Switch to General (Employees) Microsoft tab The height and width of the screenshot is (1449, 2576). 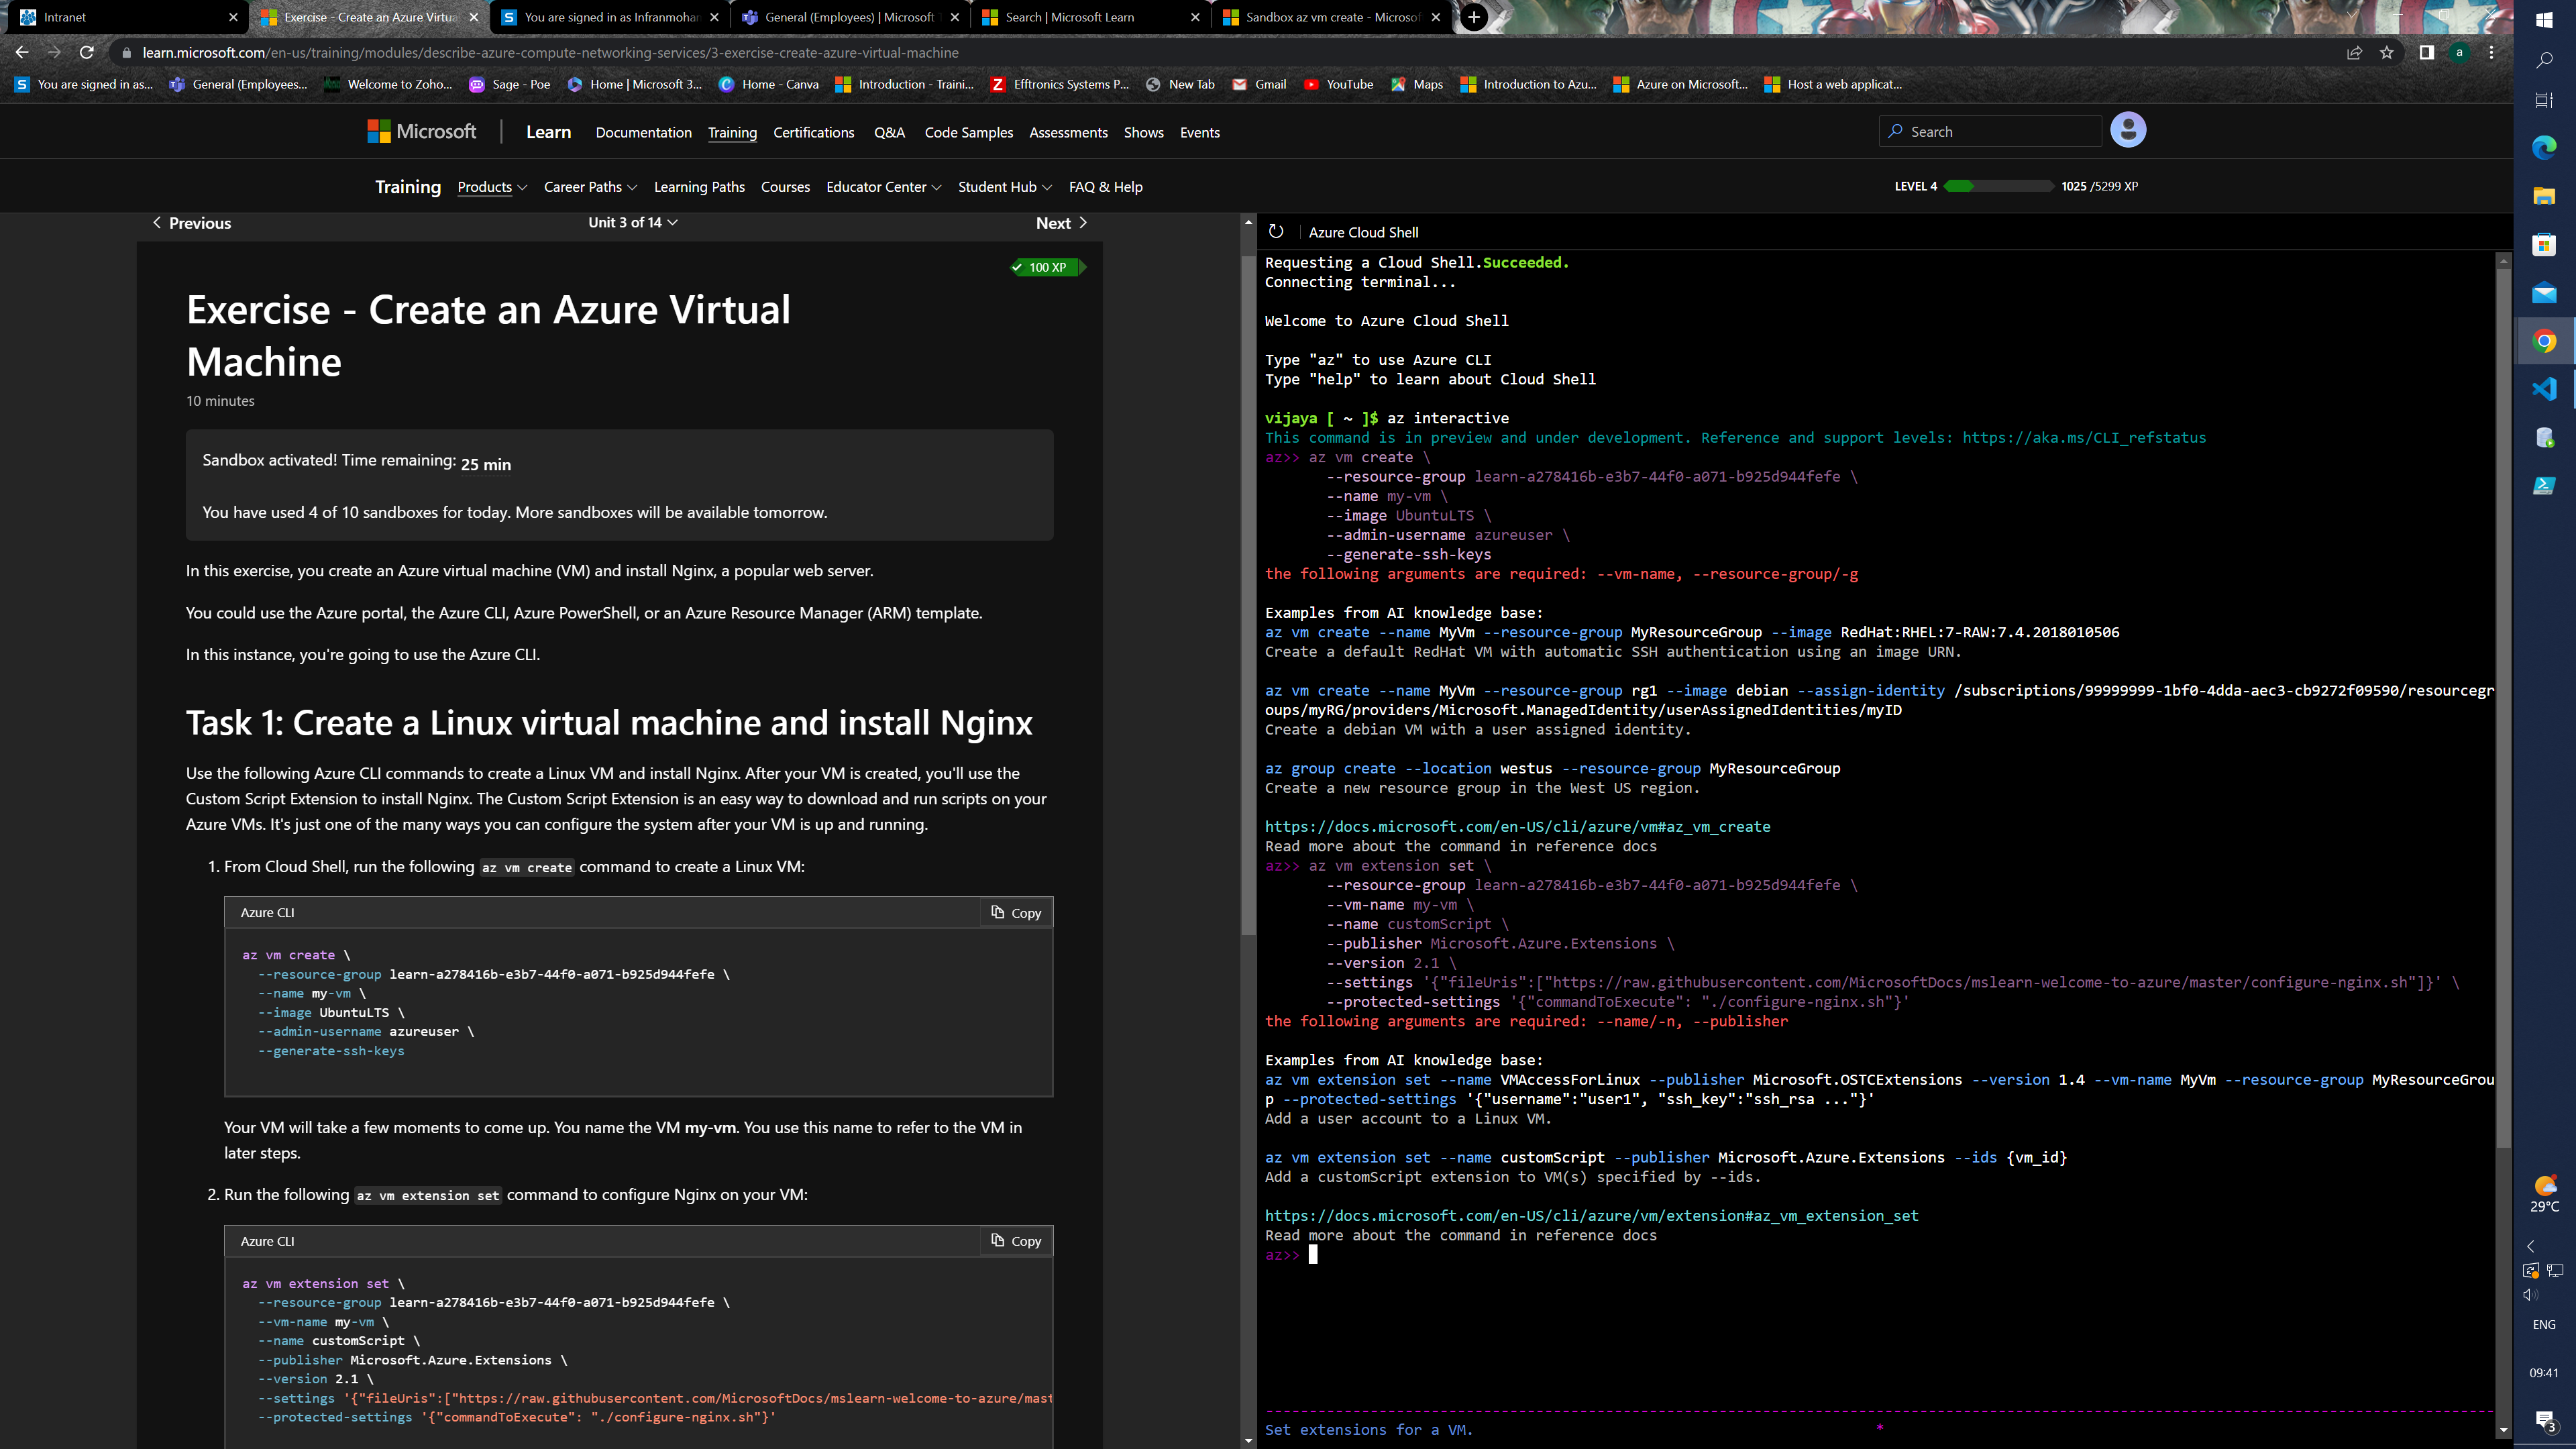(x=850, y=17)
